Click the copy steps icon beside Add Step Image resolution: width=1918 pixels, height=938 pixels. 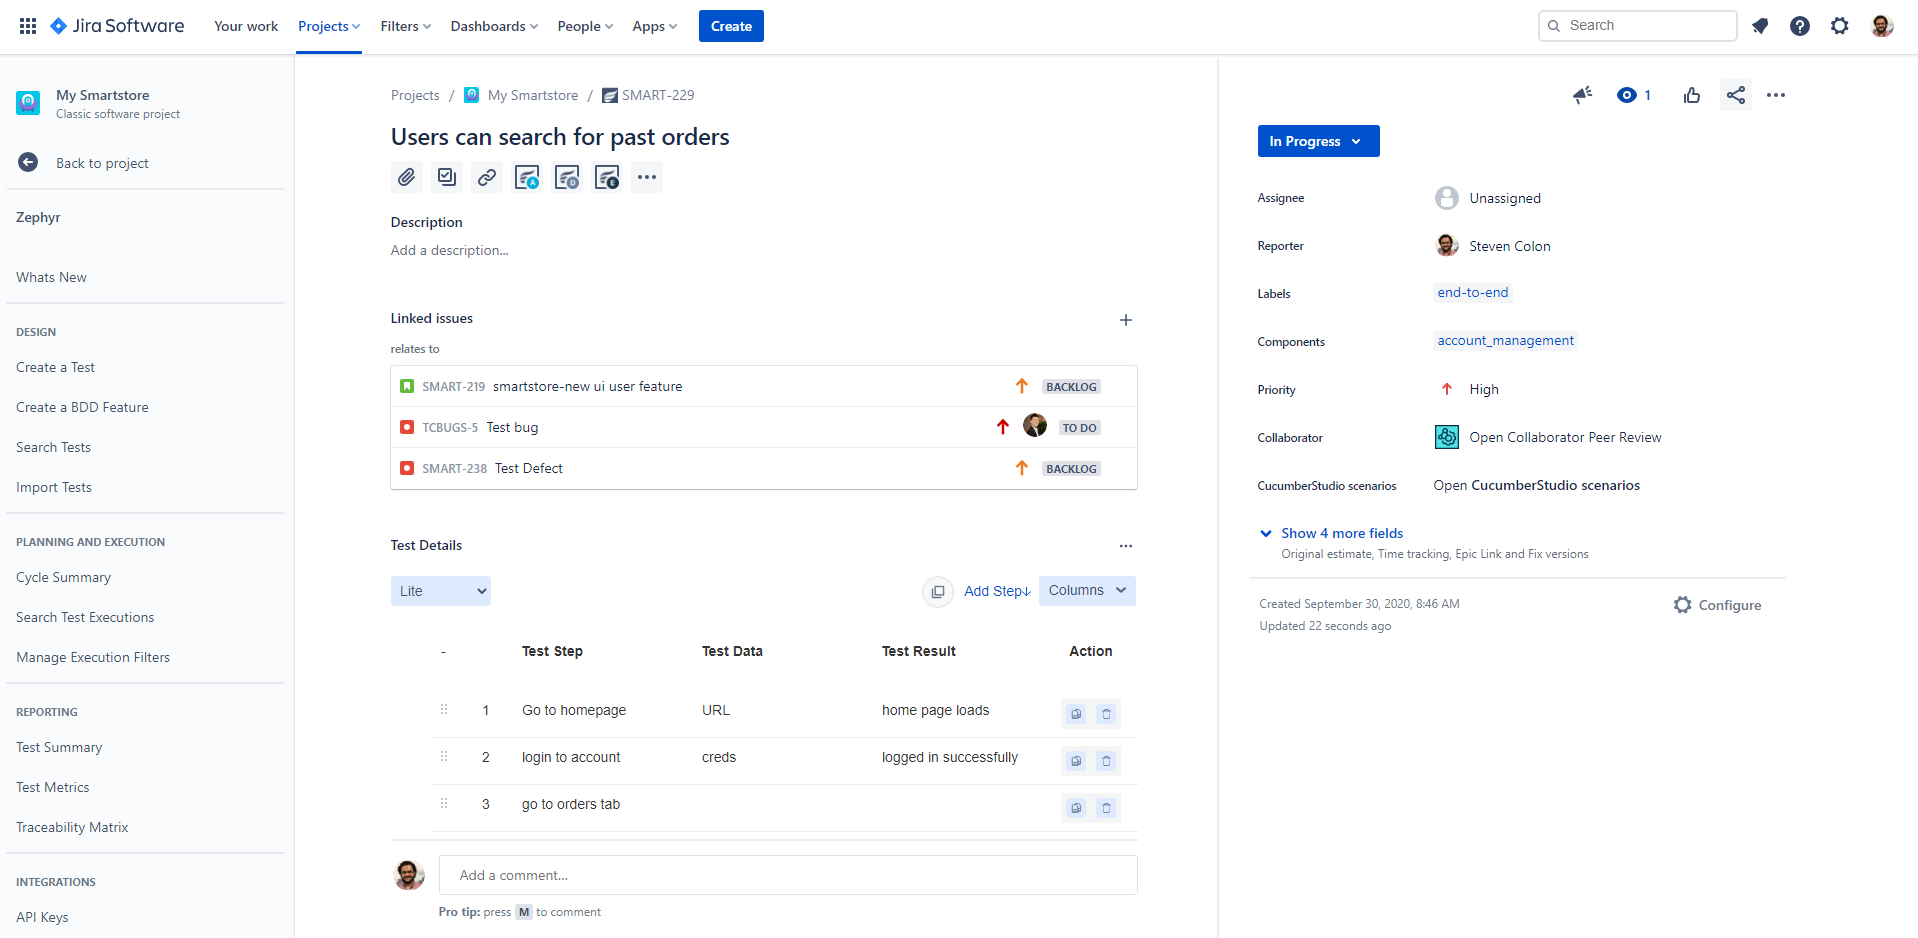pos(938,592)
